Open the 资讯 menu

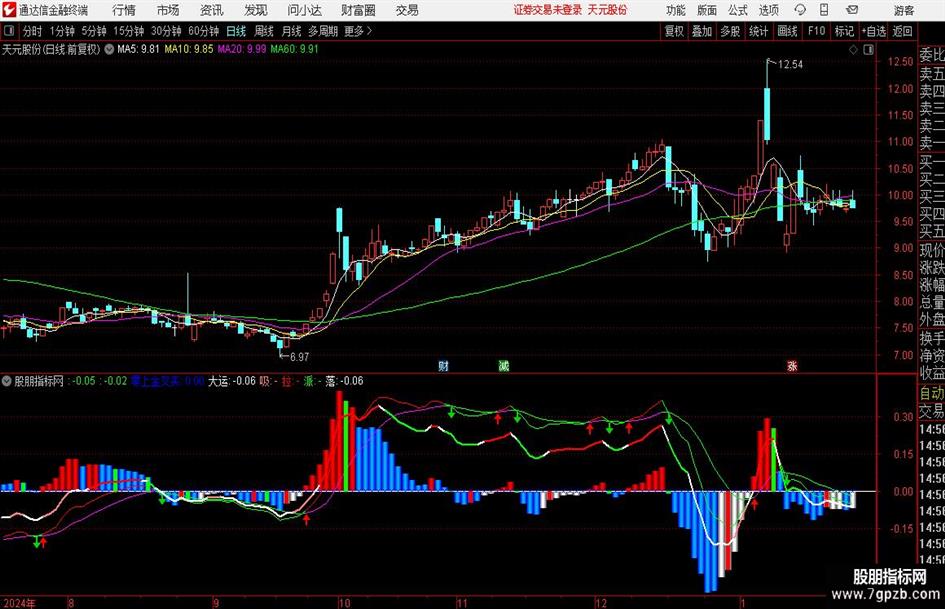pyautogui.click(x=212, y=10)
